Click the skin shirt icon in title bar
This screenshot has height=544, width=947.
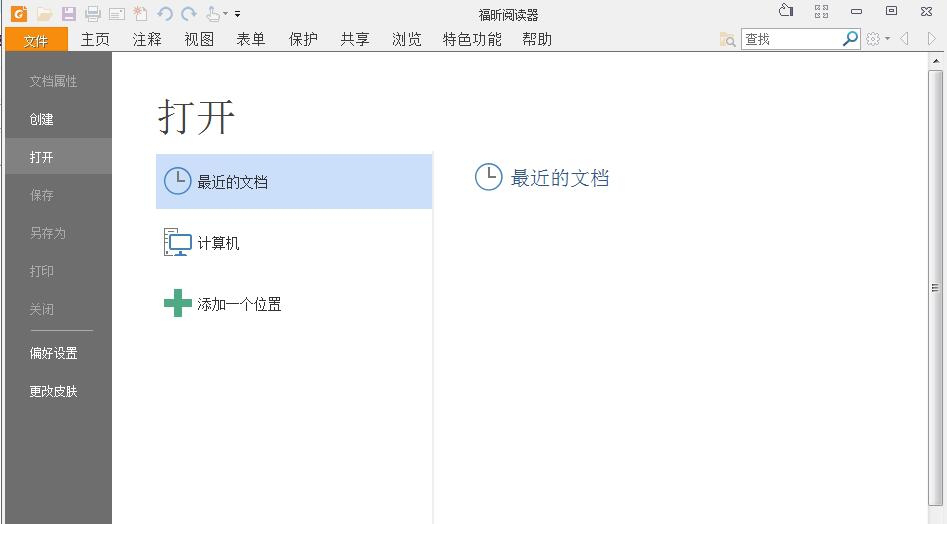tap(786, 10)
